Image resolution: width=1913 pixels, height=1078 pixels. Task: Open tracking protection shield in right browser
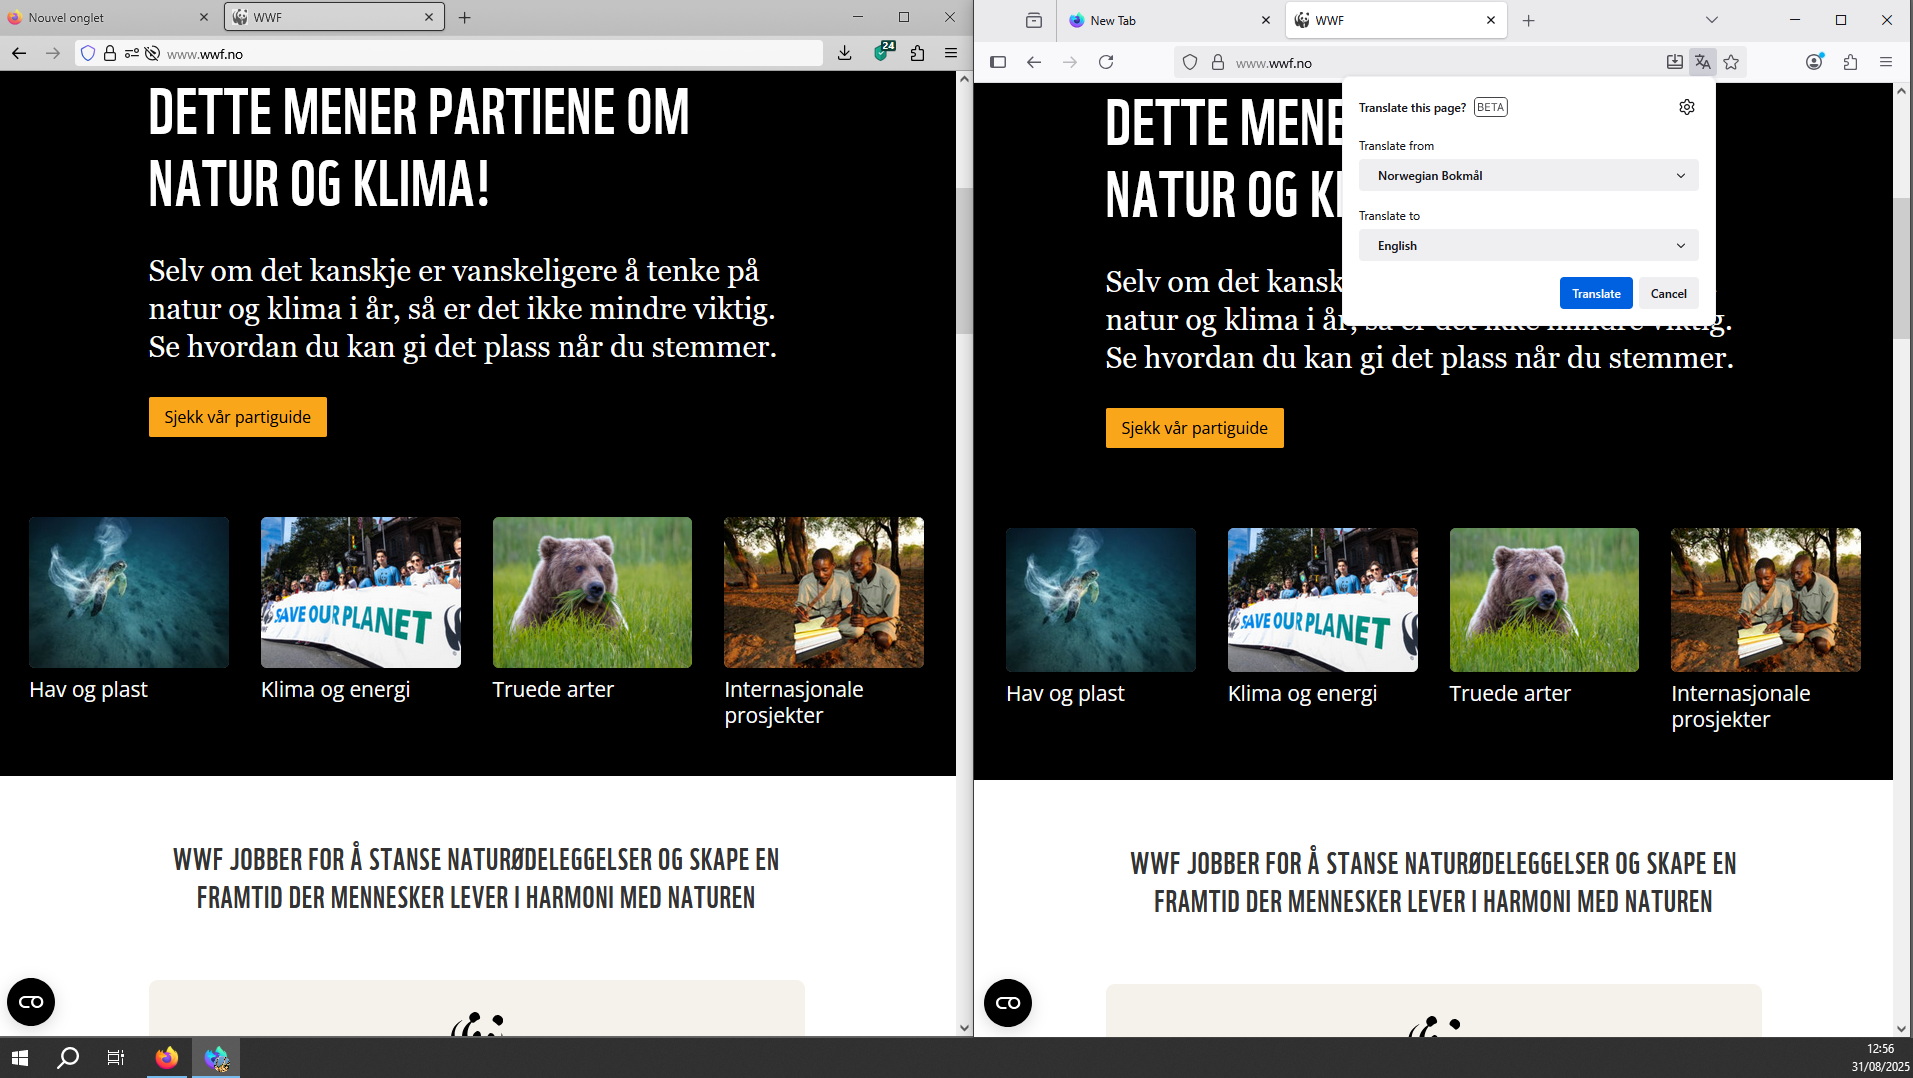tap(1190, 62)
